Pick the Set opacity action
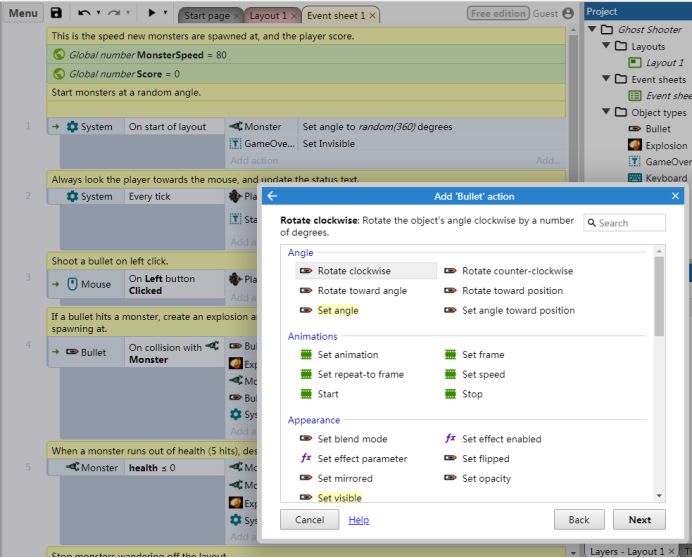This screenshot has width=692, height=558. click(485, 479)
